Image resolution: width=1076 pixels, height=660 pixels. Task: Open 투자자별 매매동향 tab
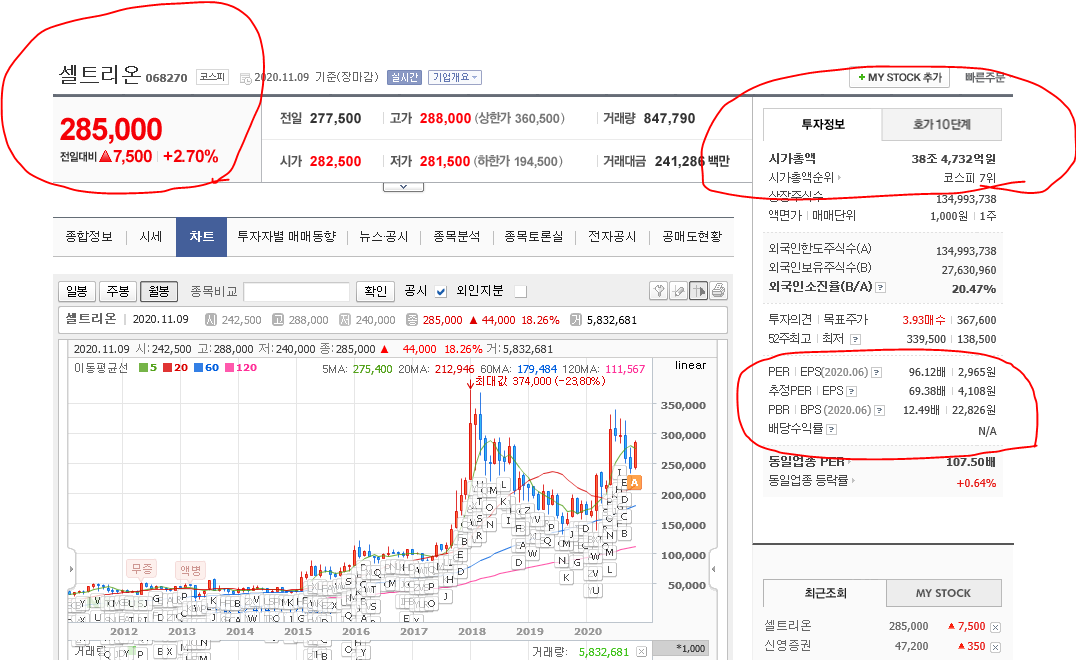[287, 237]
